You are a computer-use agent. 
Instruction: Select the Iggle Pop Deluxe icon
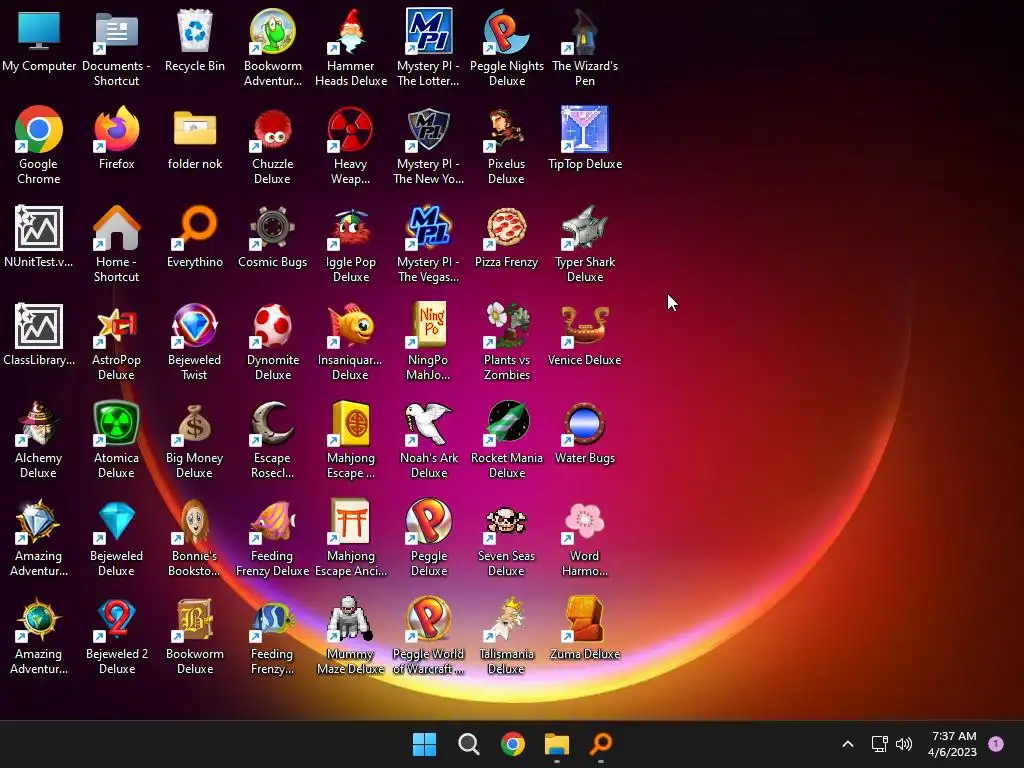coord(351,228)
